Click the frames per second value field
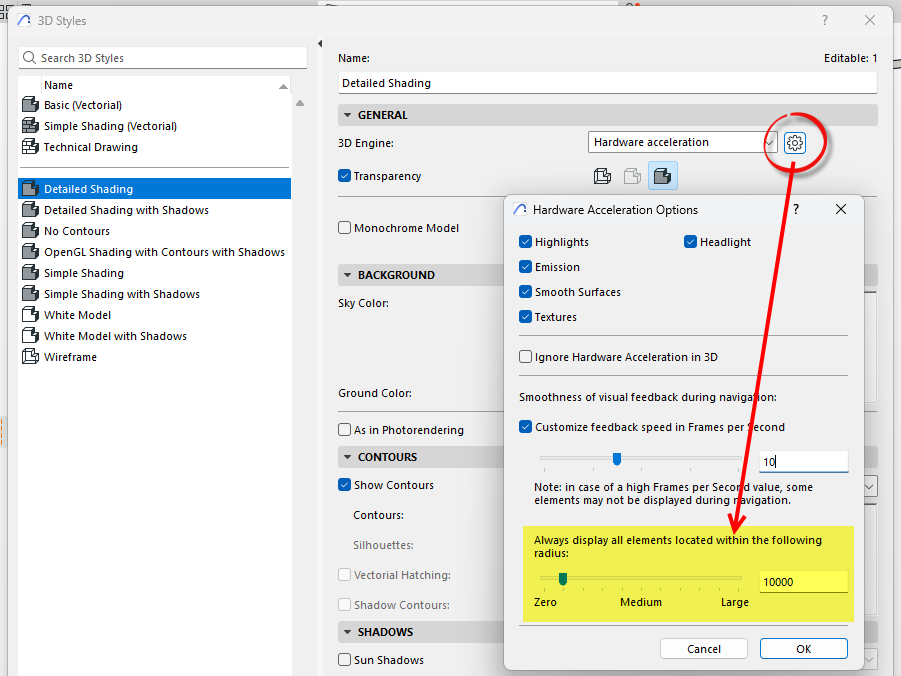 [803, 461]
